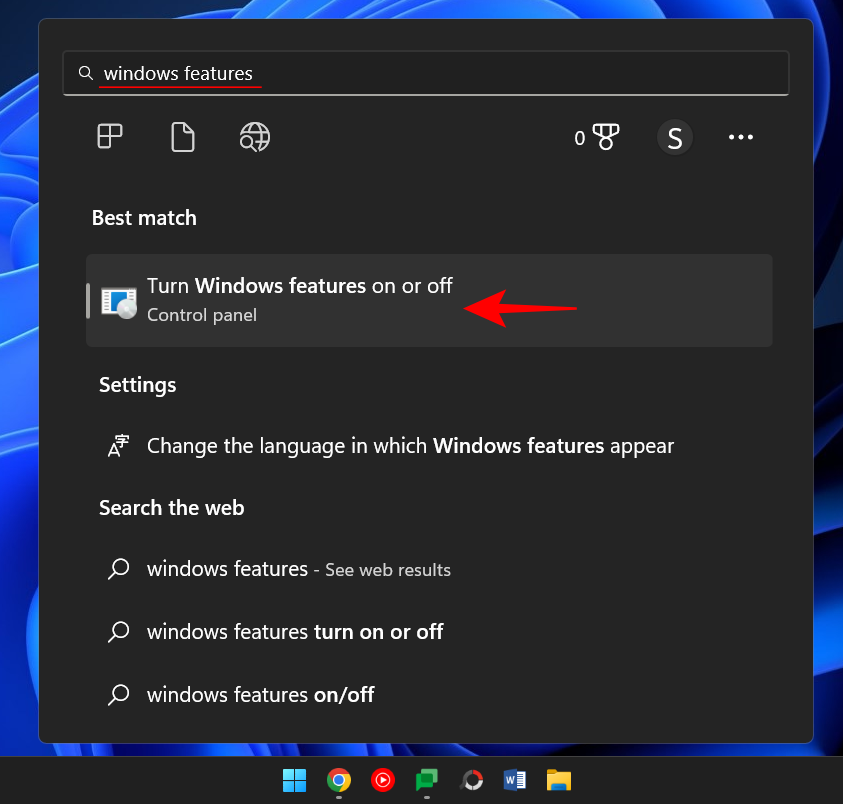The image size is (843, 804).
Task: Search the web for 'windows features'
Action: pos(298,569)
